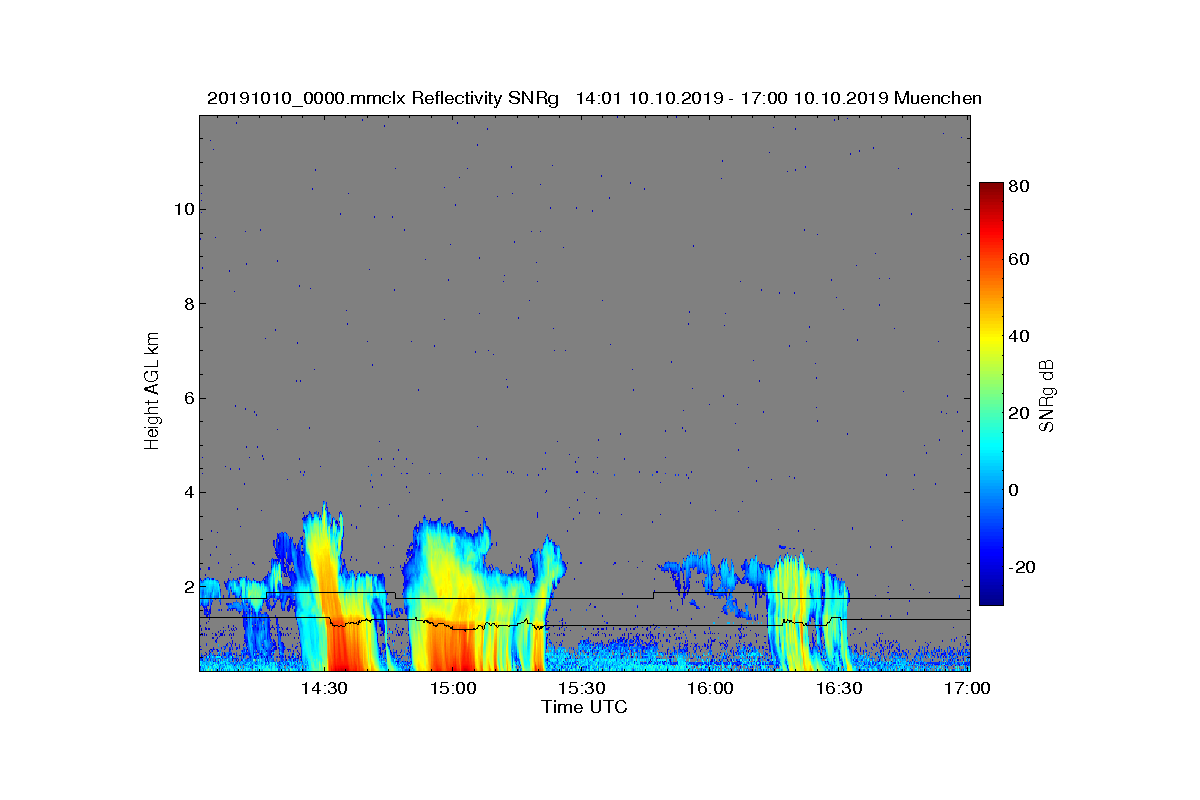Screen dimensions: 1200x800
Task: Click the colorbar value 80
Action: [1019, 186]
